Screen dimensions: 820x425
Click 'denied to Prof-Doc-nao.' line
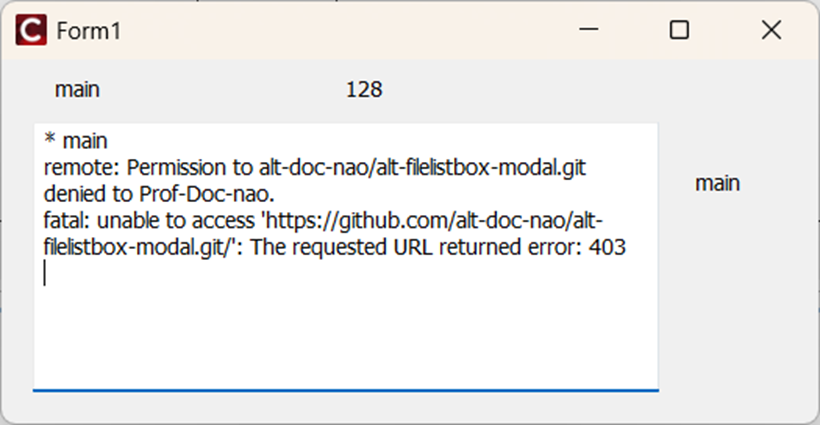[x=160, y=194]
